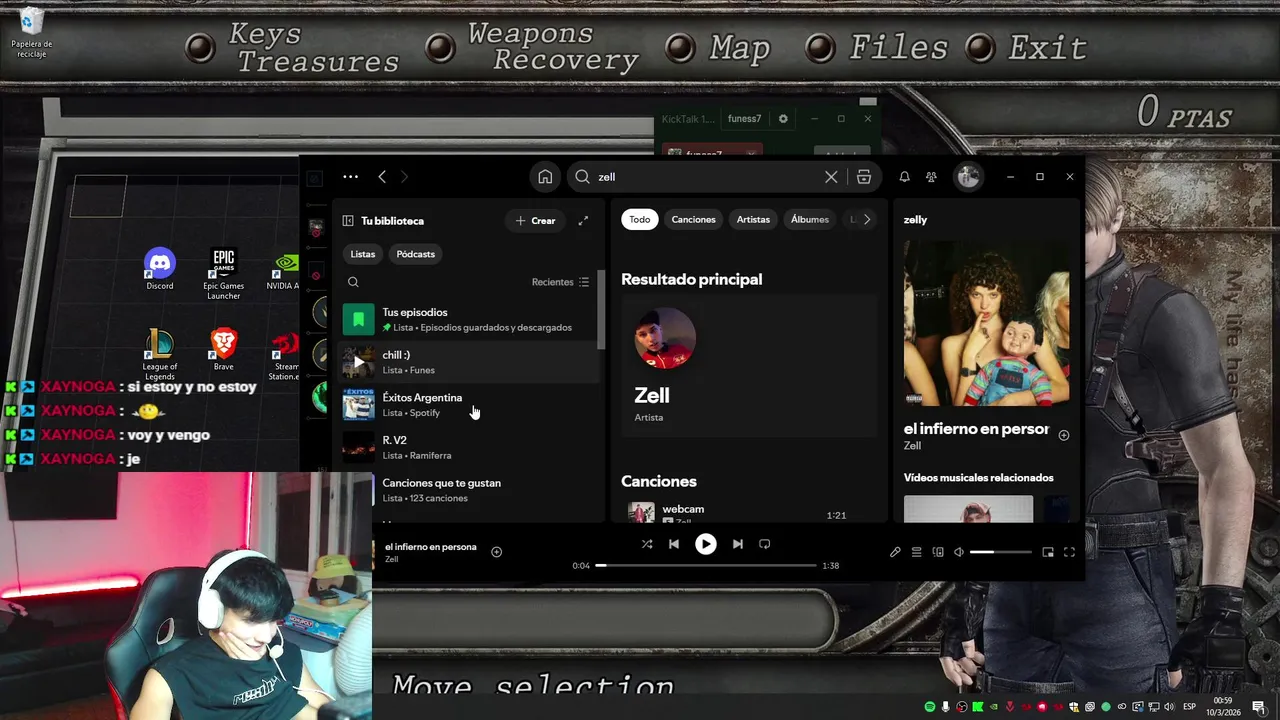This screenshot has height=720, width=1280.
Task: Open Epic Games Launcher shortcut
Action: [x=223, y=274]
